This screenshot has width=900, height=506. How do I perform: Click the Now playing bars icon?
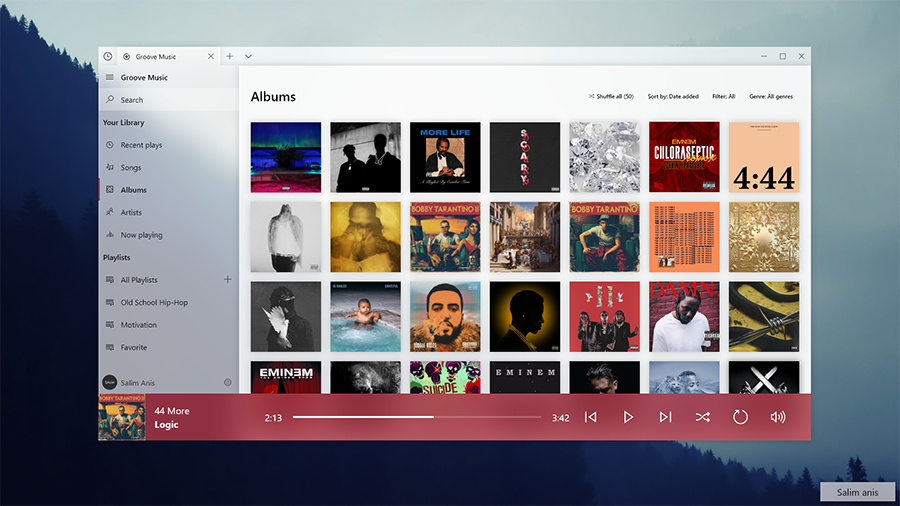pyautogui.click(x=110, y=235)
